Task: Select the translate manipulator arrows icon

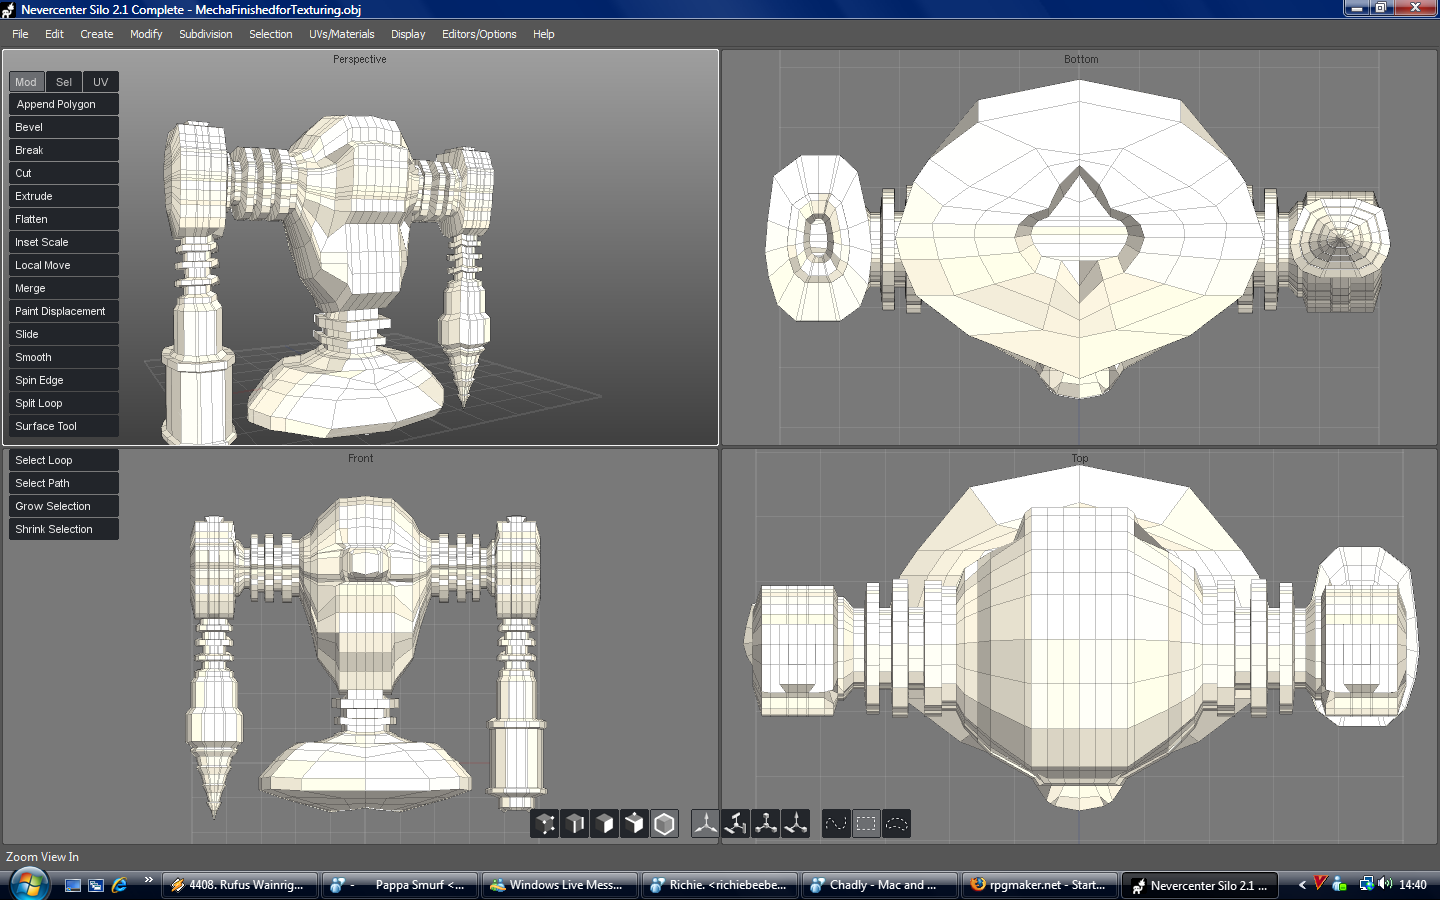Action: [706, 824]
